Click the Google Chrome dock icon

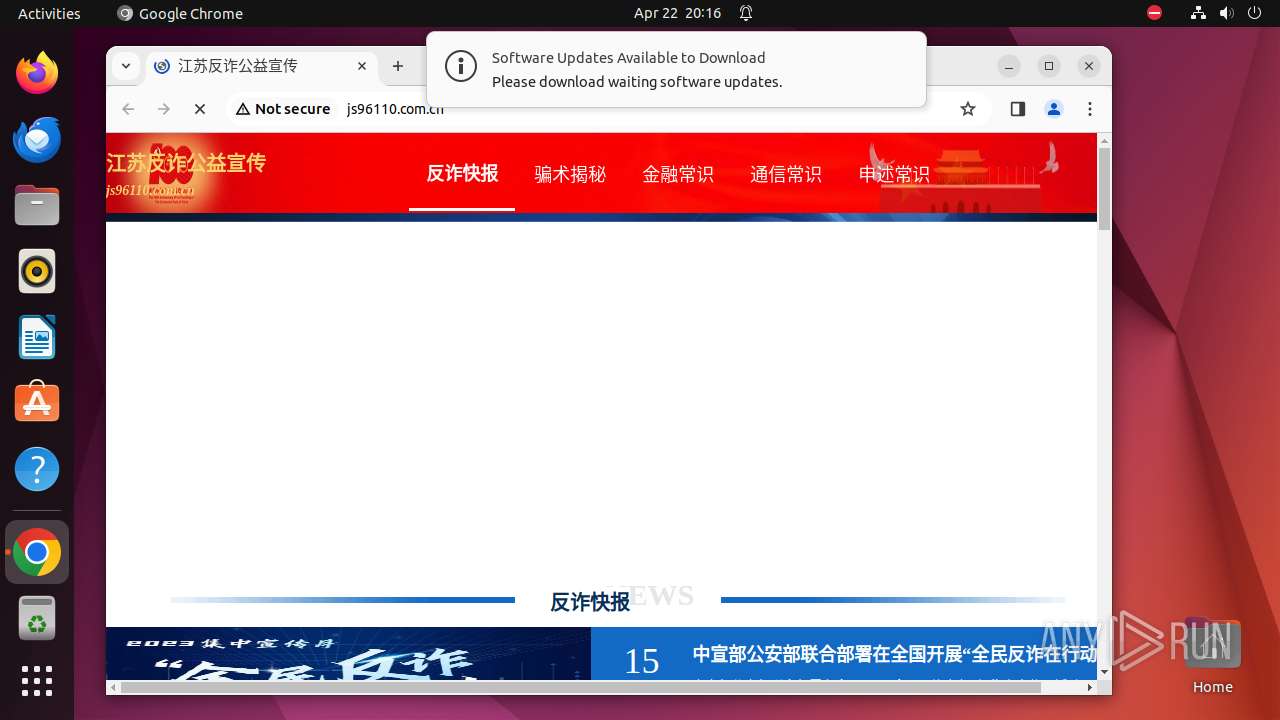37,552
